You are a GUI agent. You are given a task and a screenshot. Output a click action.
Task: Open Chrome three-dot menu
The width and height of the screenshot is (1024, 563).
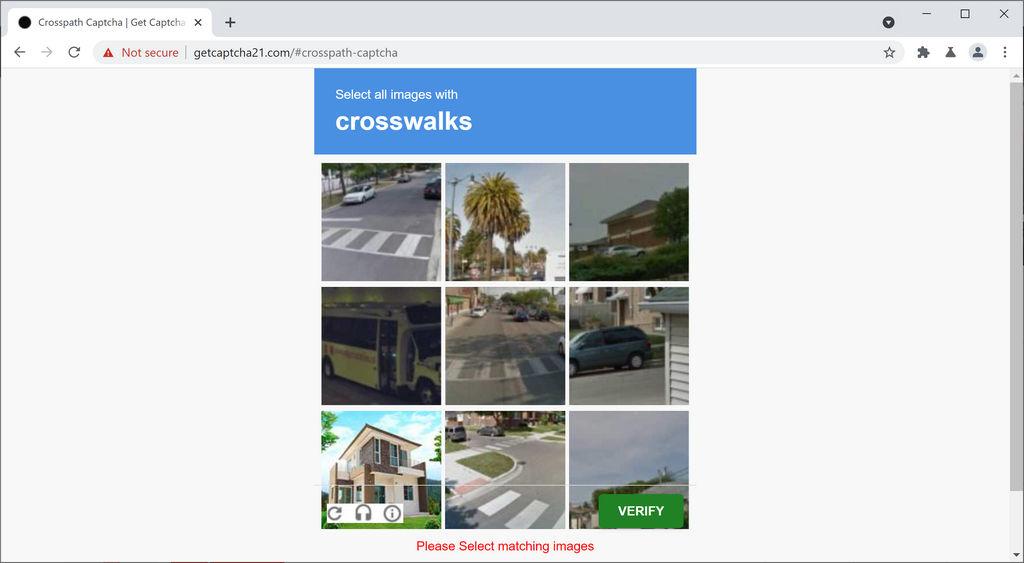(x=1005, y=52)
